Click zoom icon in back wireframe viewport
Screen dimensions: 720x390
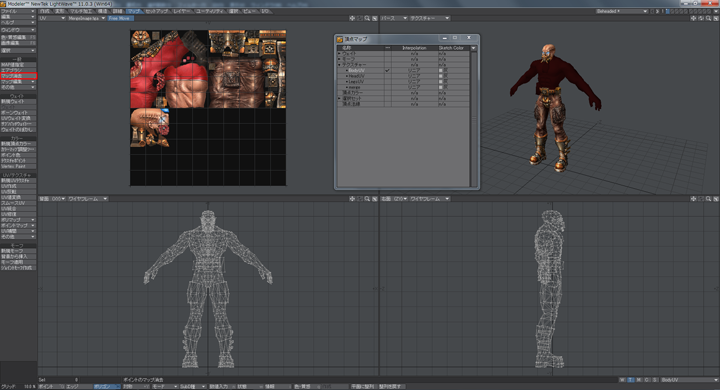point(367,199)
